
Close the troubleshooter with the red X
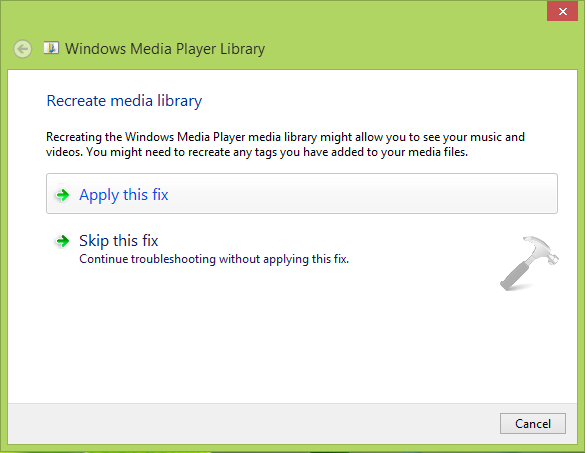pyautogui.click(x=563, y=11)
